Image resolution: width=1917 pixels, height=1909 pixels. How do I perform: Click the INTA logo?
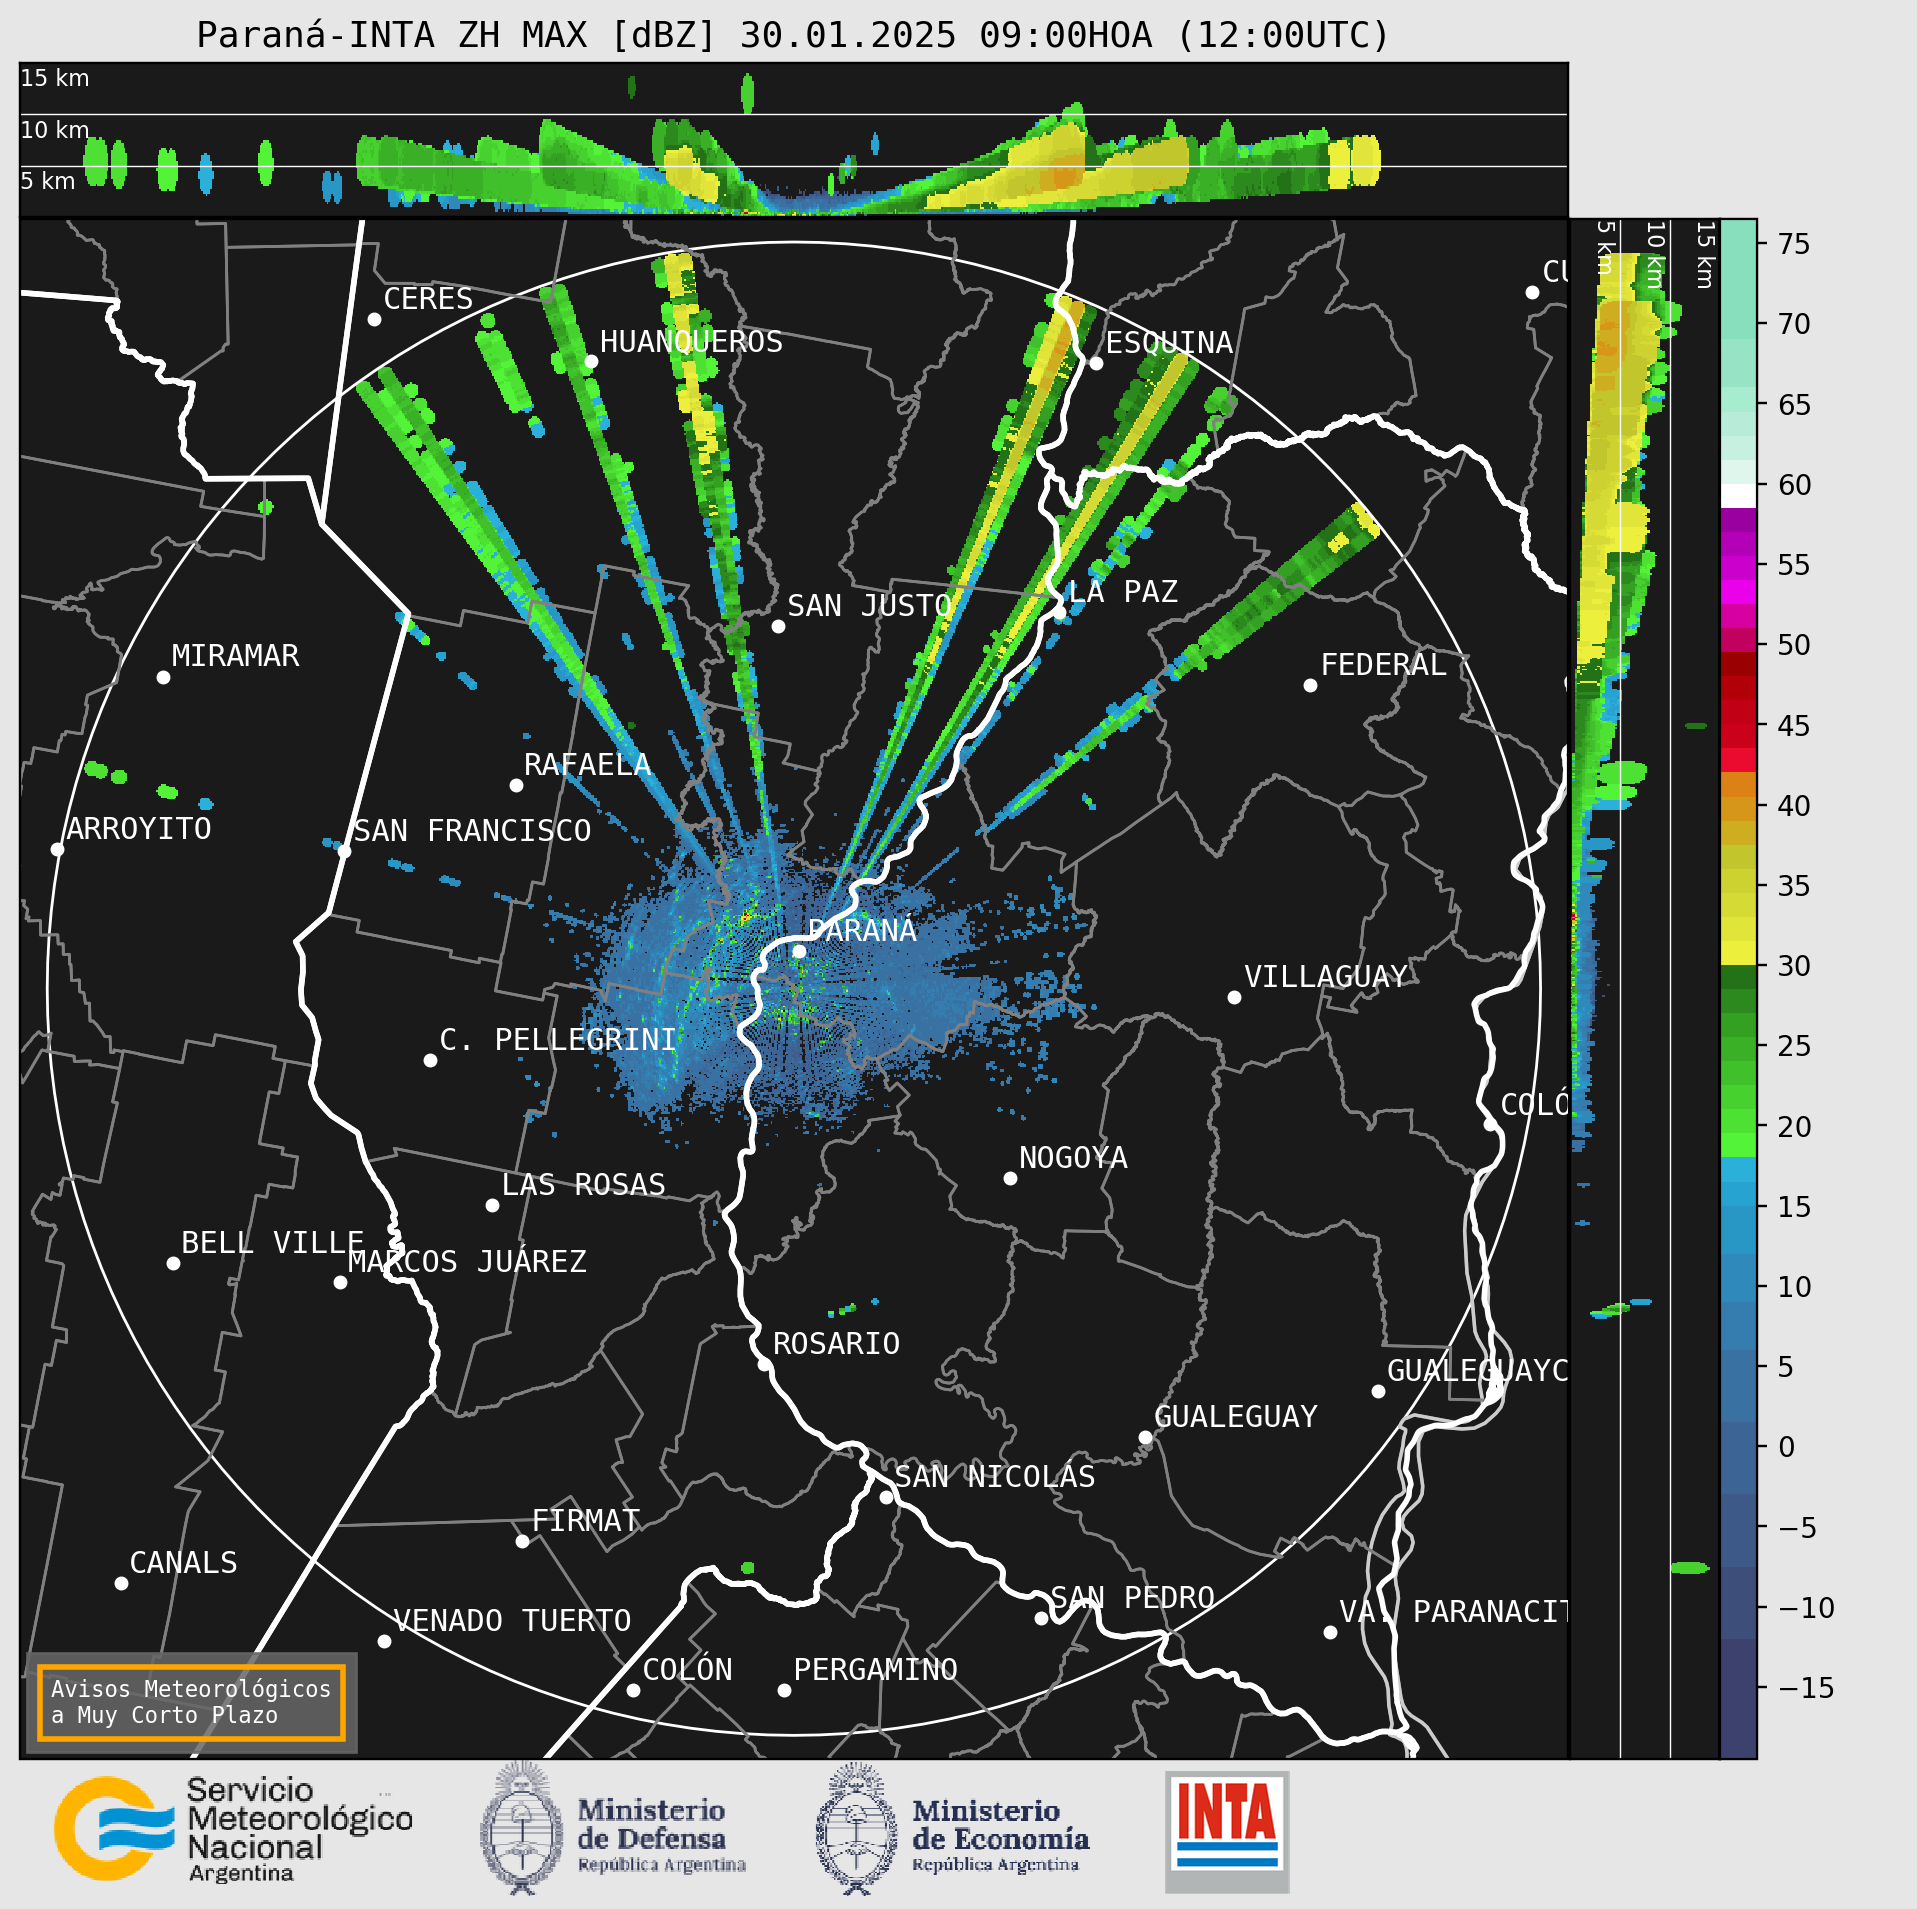1227,1831
